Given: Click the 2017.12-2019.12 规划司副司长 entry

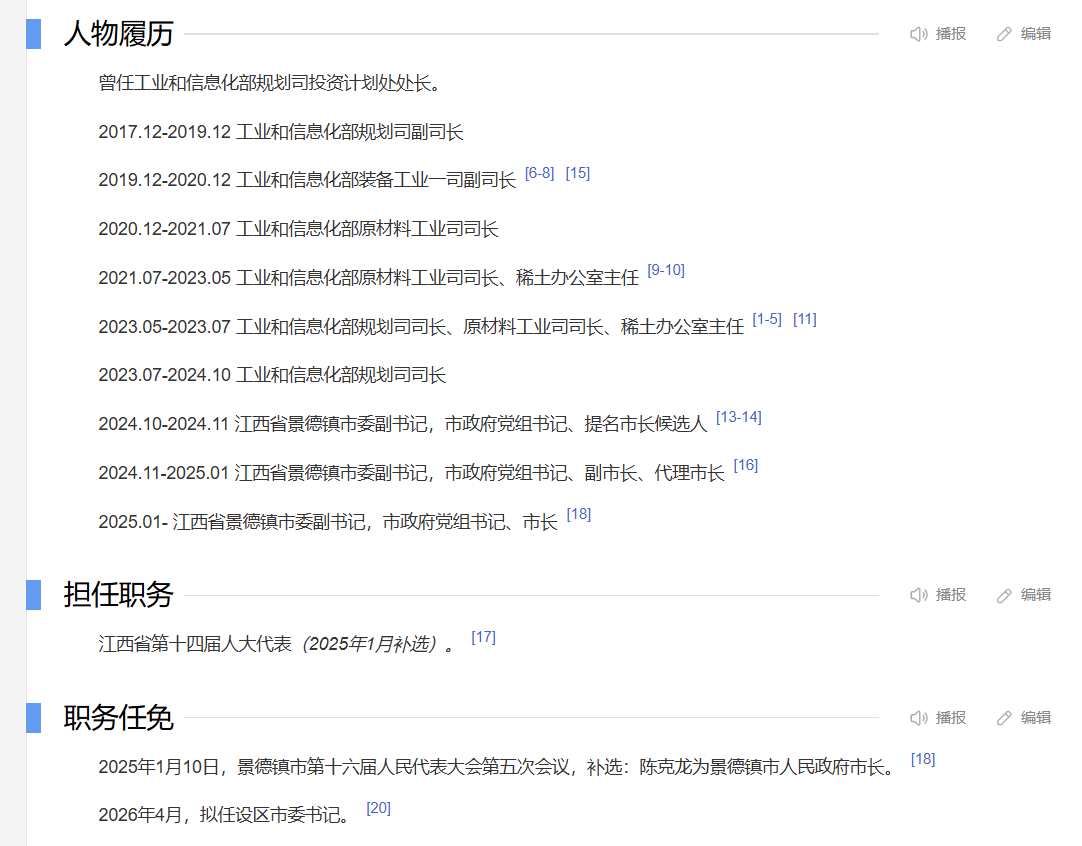Looking at the screenshot, I should click(281, 132).
